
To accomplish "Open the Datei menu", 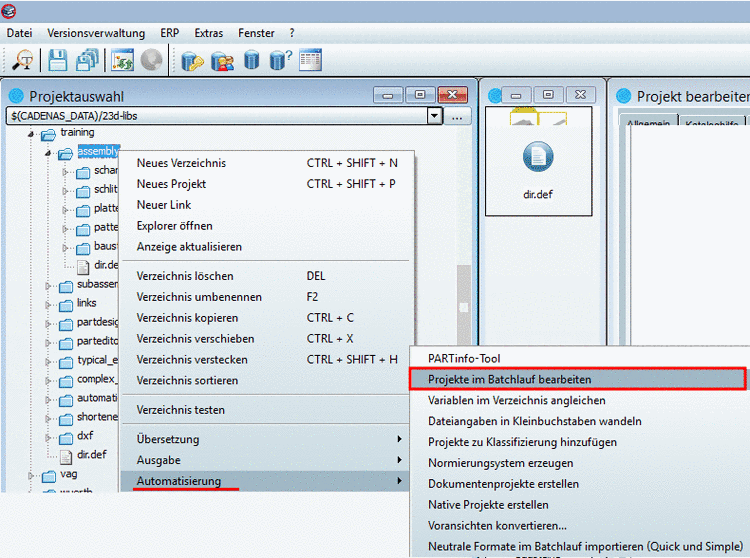I will point(20,33).
